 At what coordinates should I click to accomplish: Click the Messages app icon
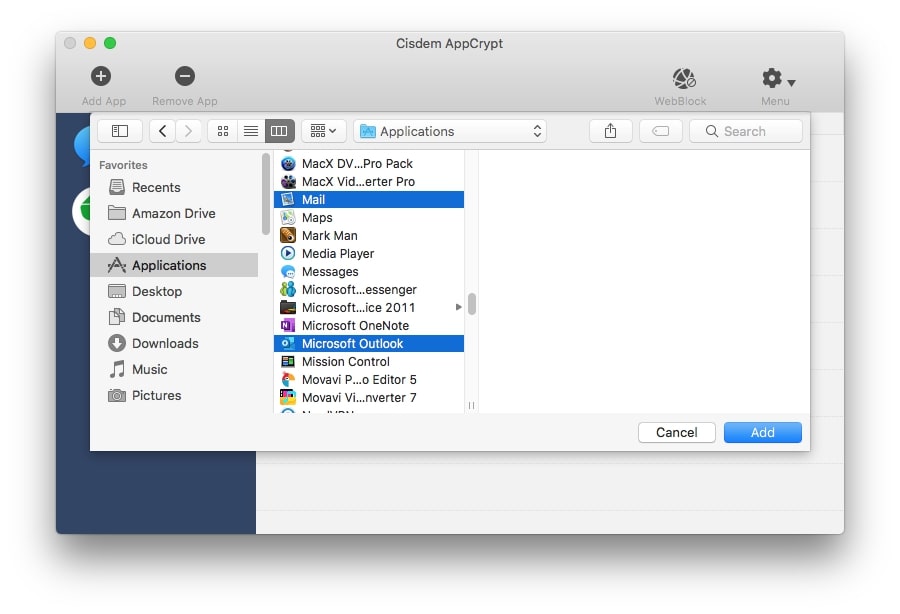[x=288, y=271]
